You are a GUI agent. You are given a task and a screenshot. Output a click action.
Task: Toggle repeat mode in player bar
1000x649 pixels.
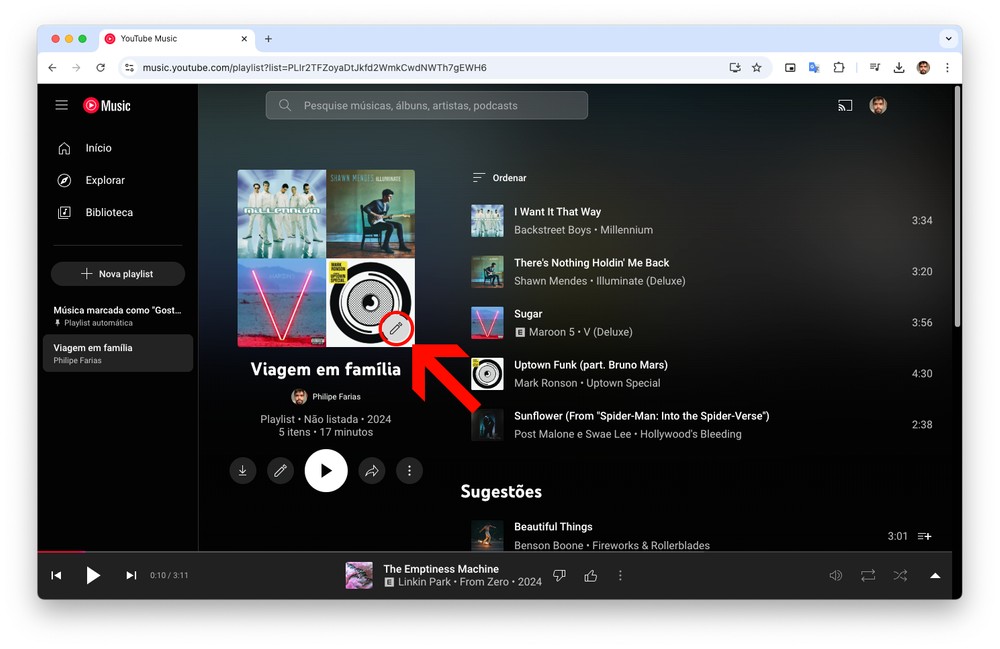pyautogui.click(x=868, y=576)
